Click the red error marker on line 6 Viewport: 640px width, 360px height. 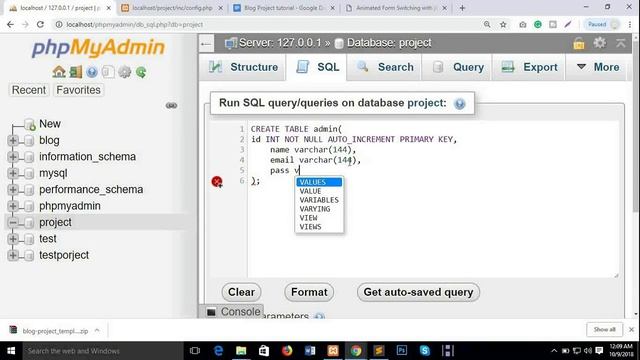point(217,181)
